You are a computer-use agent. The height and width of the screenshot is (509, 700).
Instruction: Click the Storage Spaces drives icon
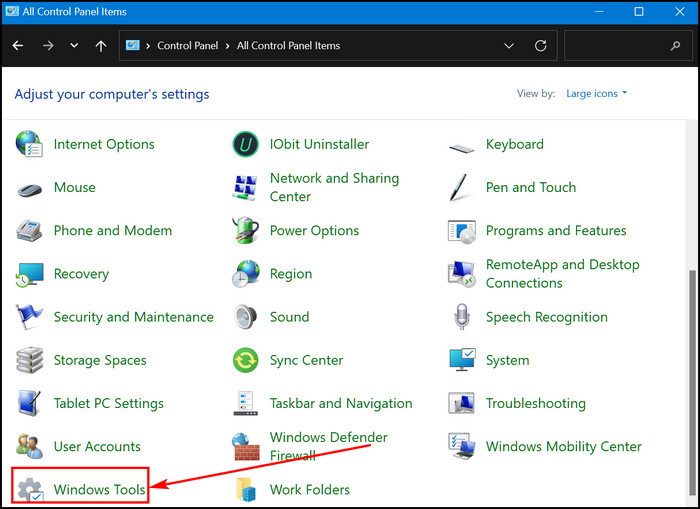29,360
